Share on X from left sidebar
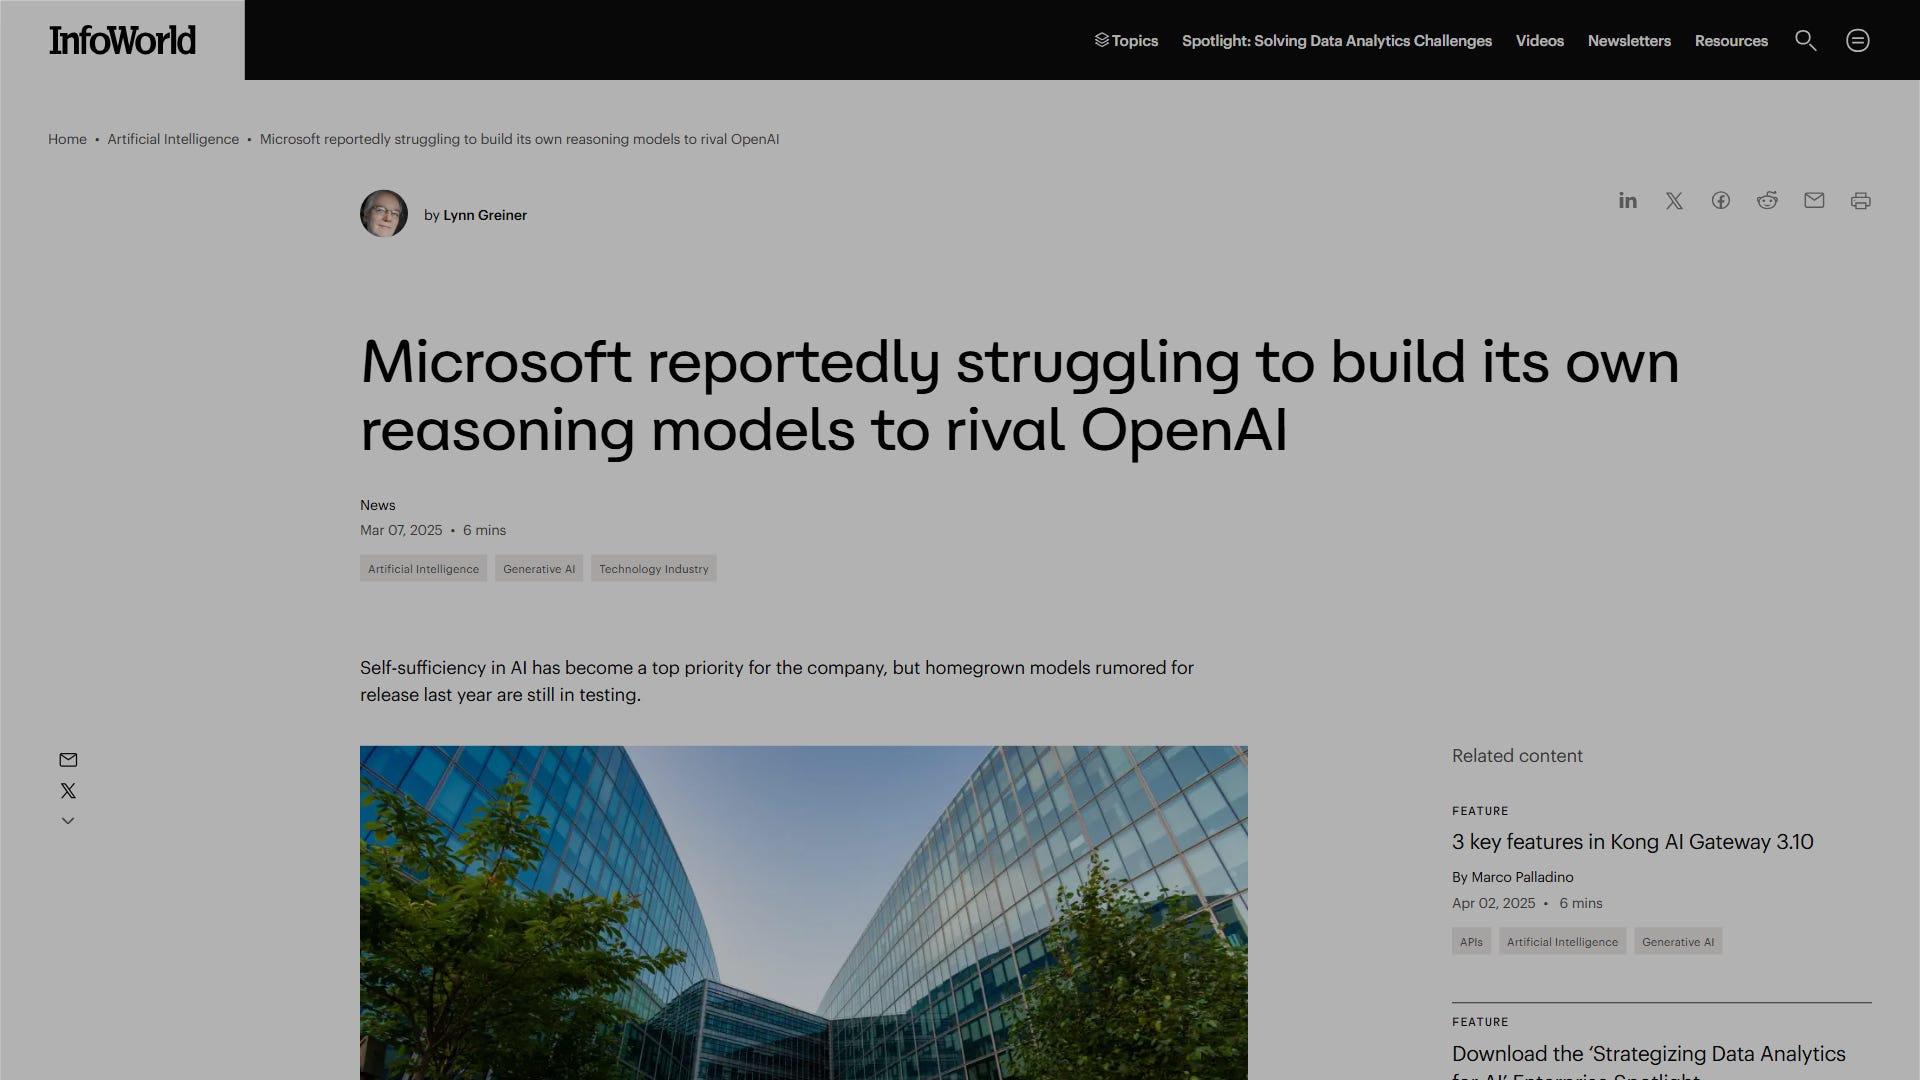The height and width of the screenshot is (1080, 1920). [68, 791]
